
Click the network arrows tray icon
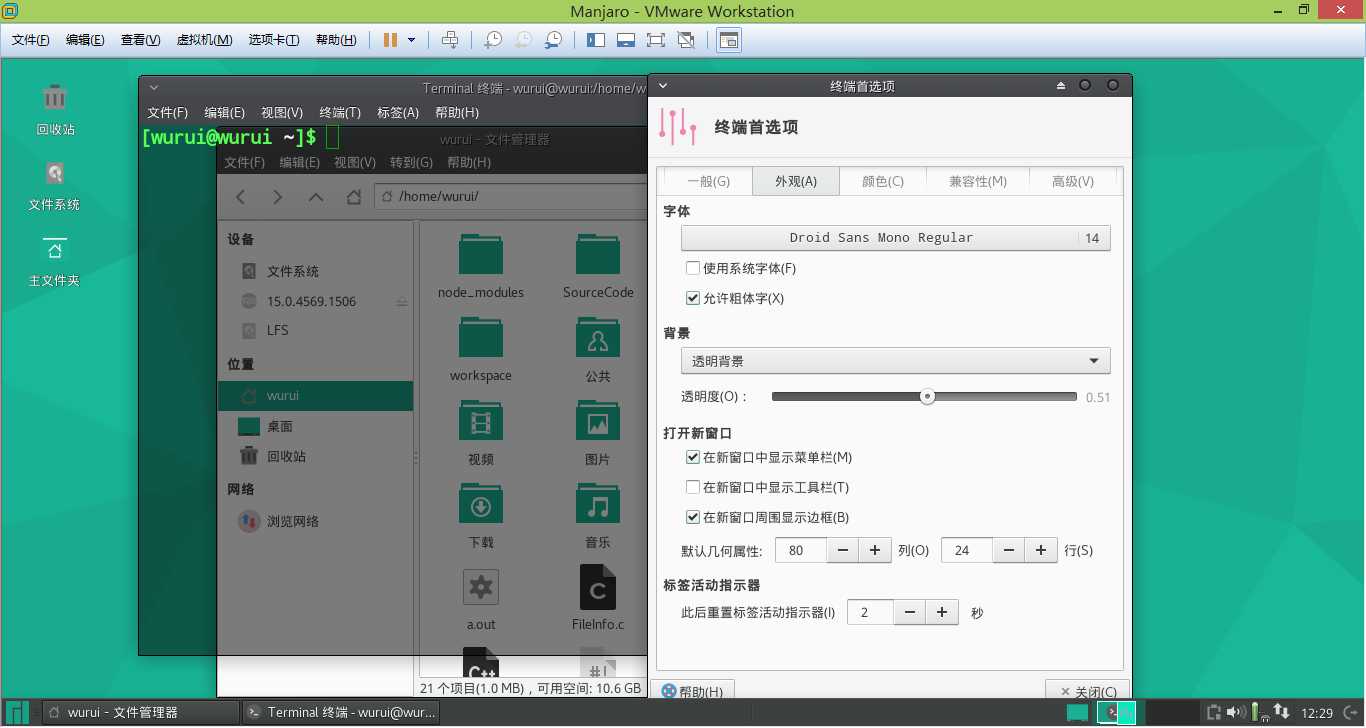(1281, 713)
